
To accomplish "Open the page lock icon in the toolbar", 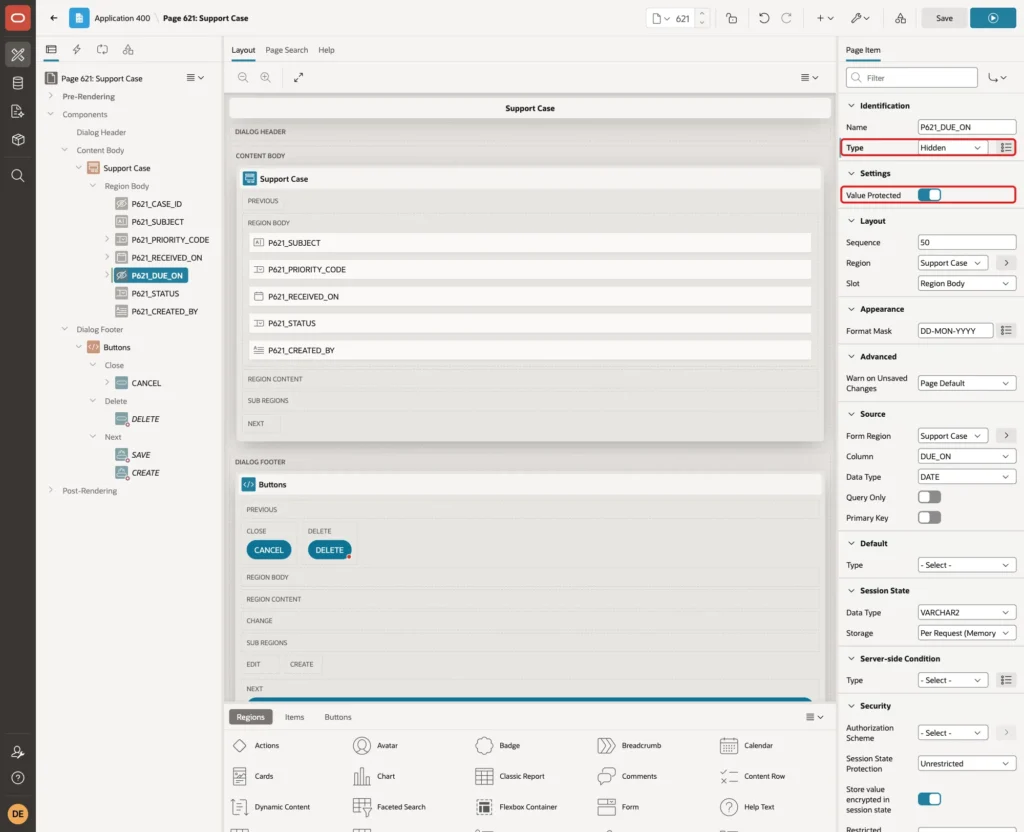I will coord(731,18).
